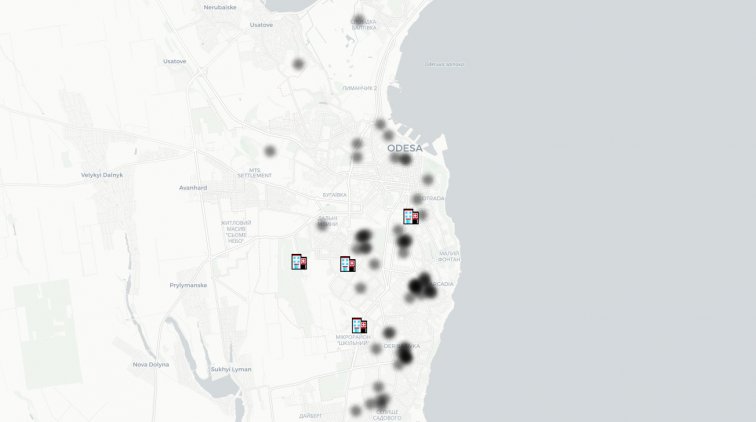Click the isolated heat spot east of Usatove
This screenshot has height=422, width=756.
298,64
